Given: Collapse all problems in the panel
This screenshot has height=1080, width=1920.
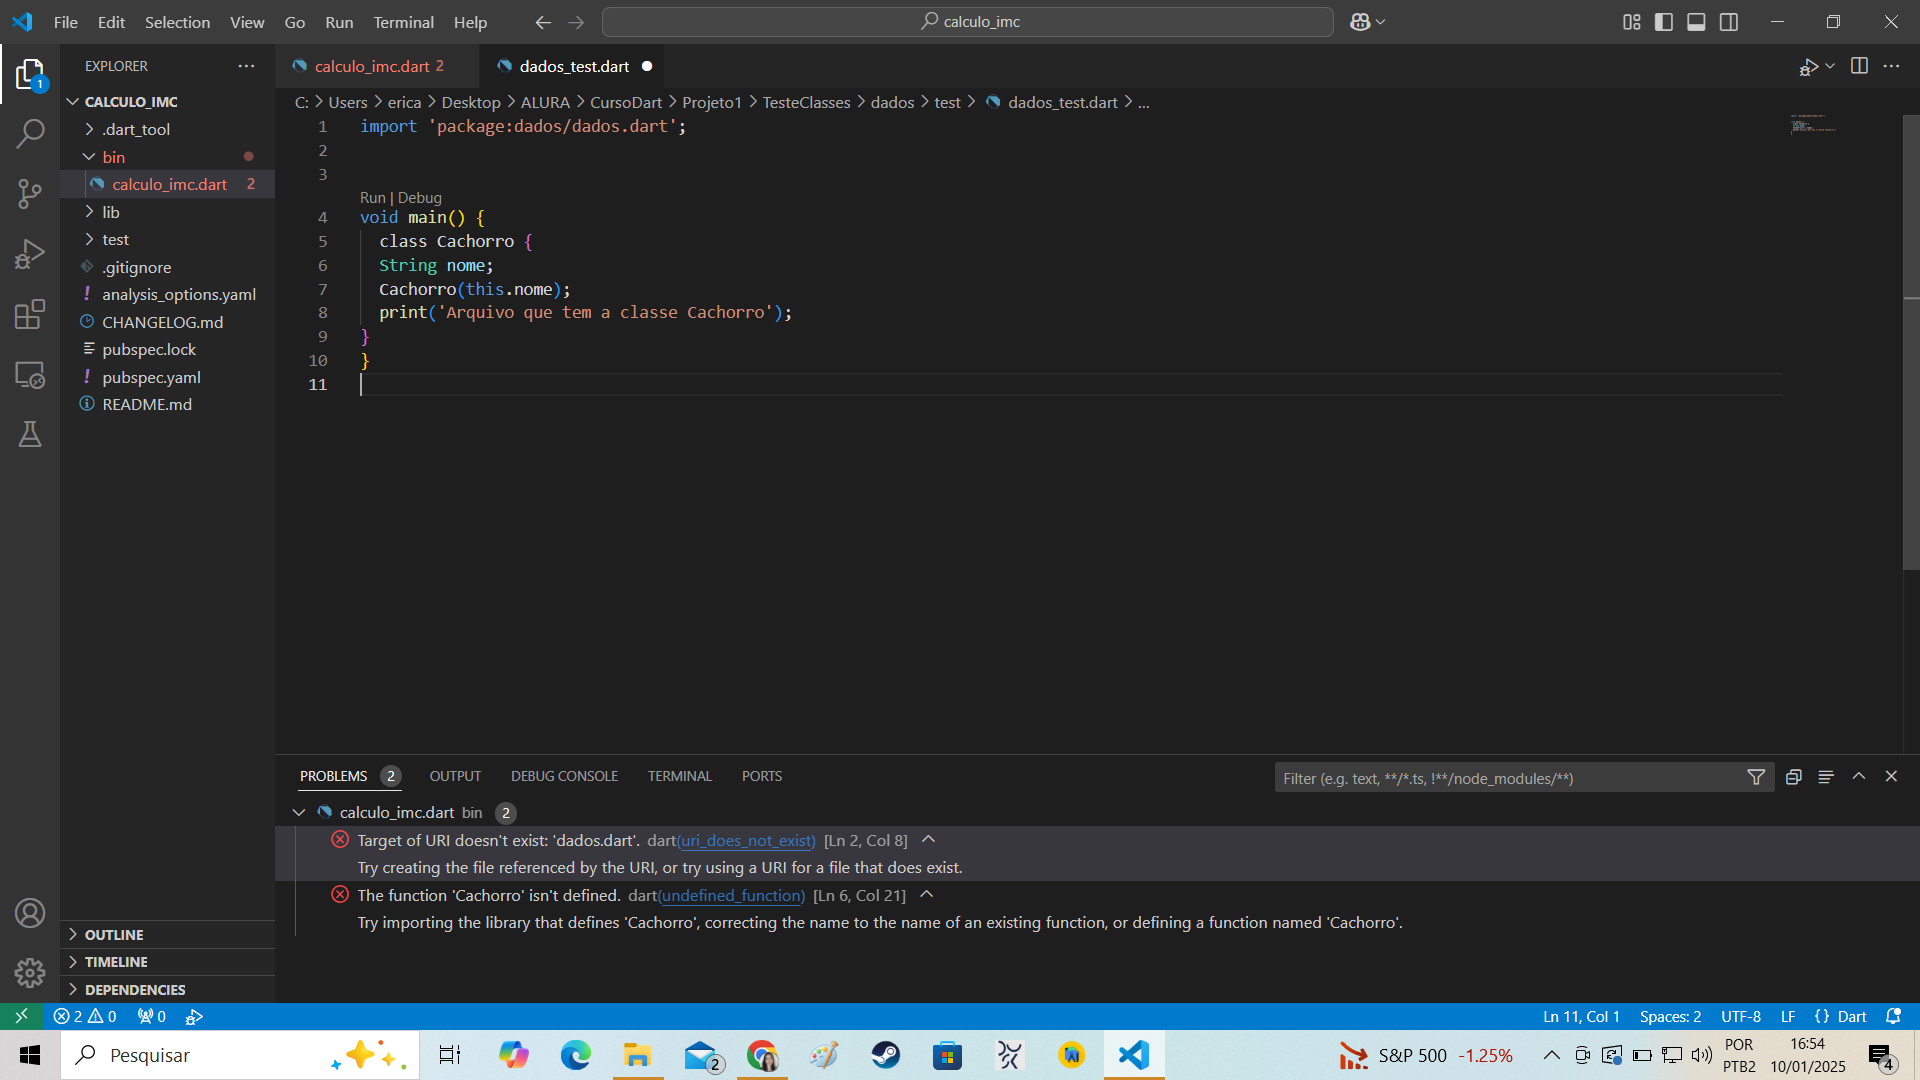Looking at the screenshot, I should click(x=1794, y=777).
